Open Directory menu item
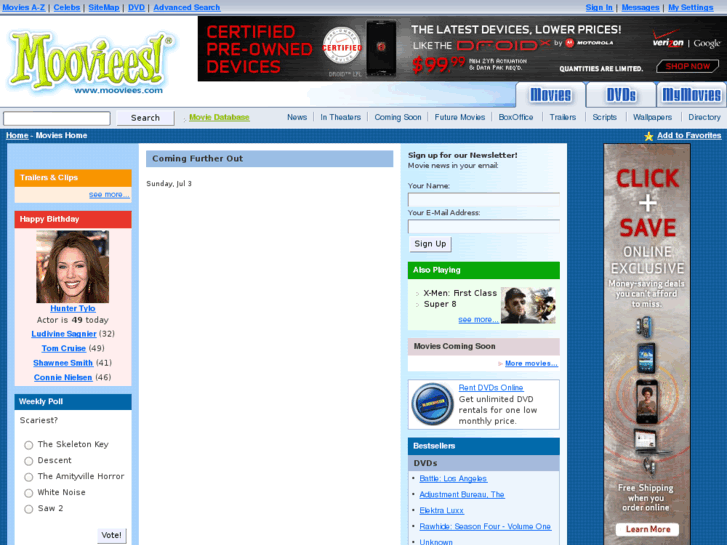The width and height of the screenshot is (727, 545). pyautogui.click(x=704, y=117)
